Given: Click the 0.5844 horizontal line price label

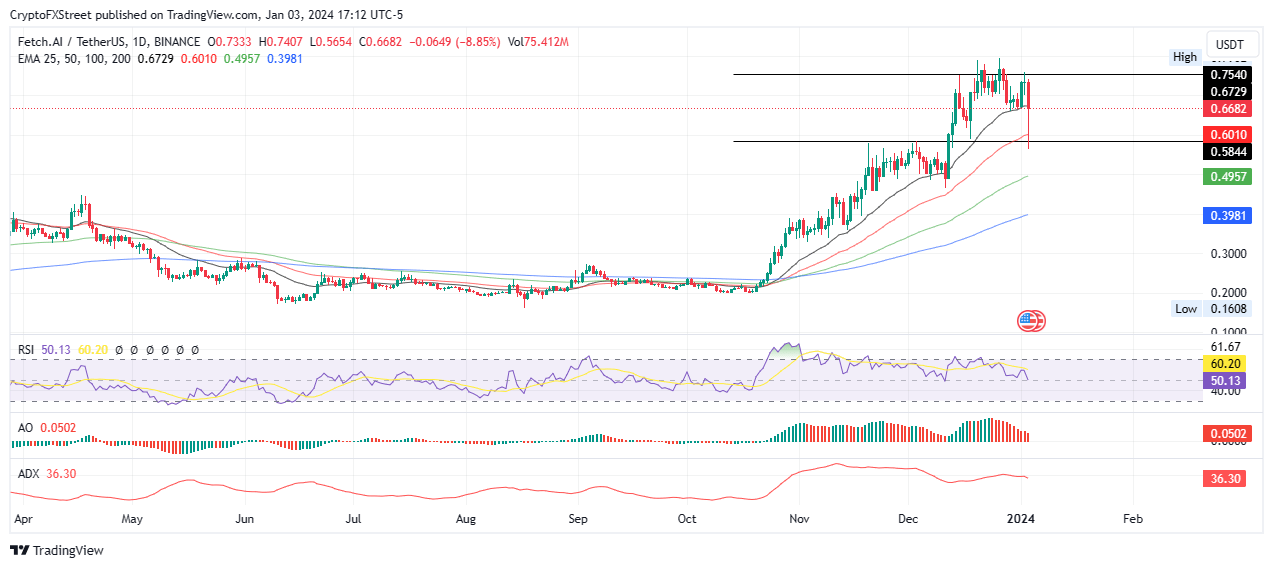Looking at the screenshot, I should [x=1228, y=151].
